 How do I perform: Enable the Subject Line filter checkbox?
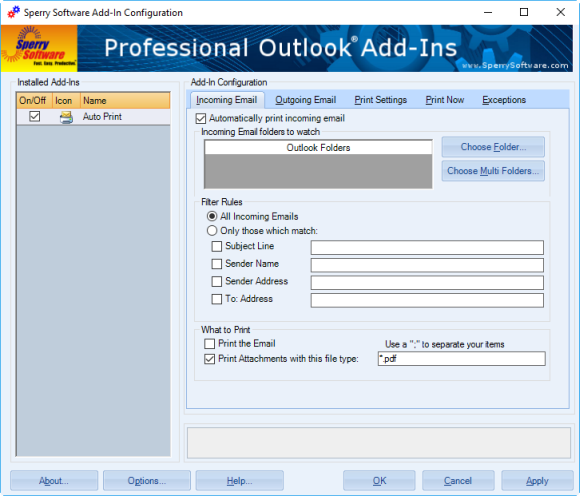(216, 246)
